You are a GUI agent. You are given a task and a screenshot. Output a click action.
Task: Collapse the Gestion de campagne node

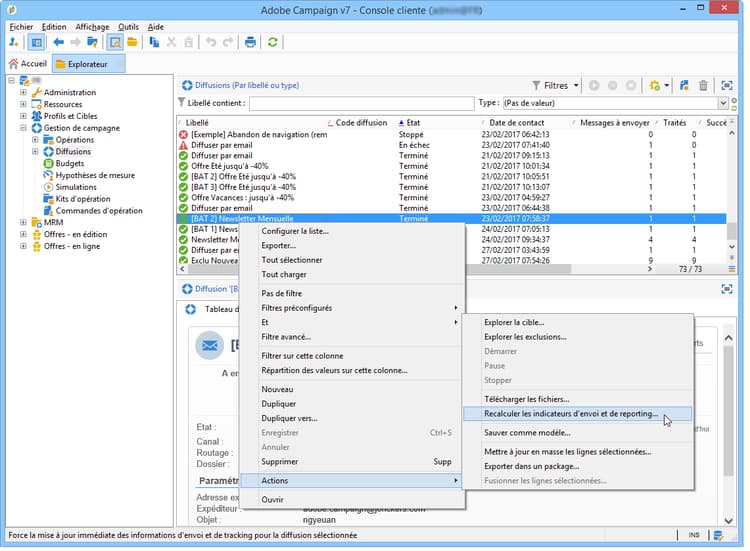(x=23, y=128)
